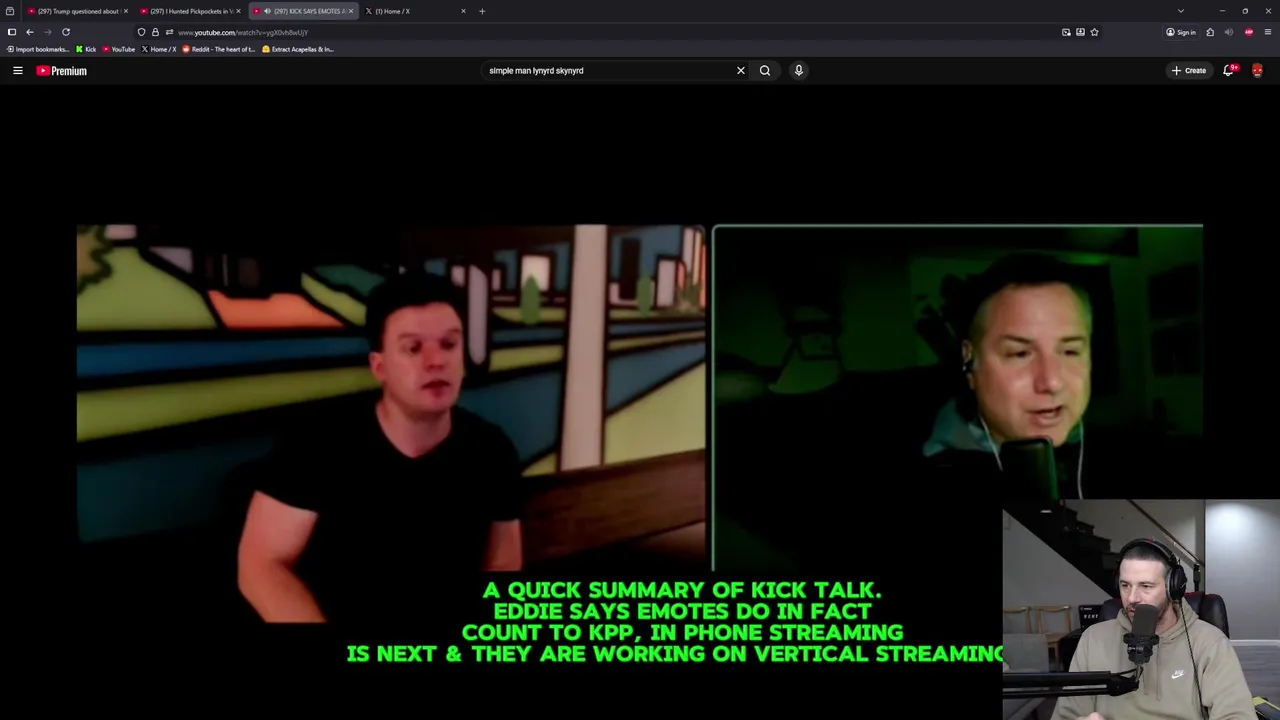Image resolution: width=1280 pixels, height=720 pixels.
Task: Close the 'I Hunted Pickpockets' tab
Action: (238, 11)
